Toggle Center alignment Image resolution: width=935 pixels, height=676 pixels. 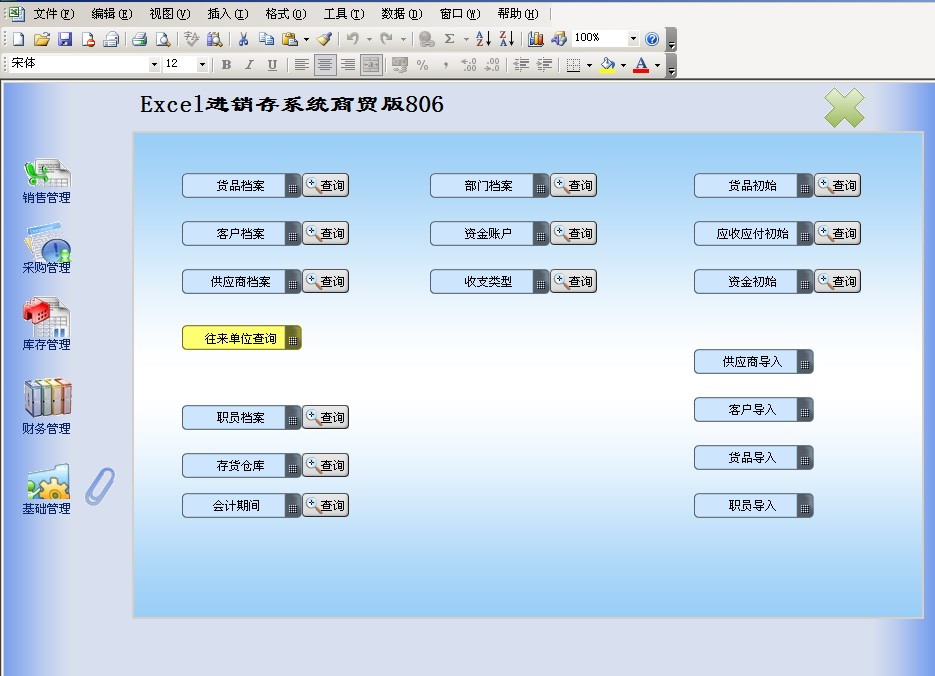point(325,65)
